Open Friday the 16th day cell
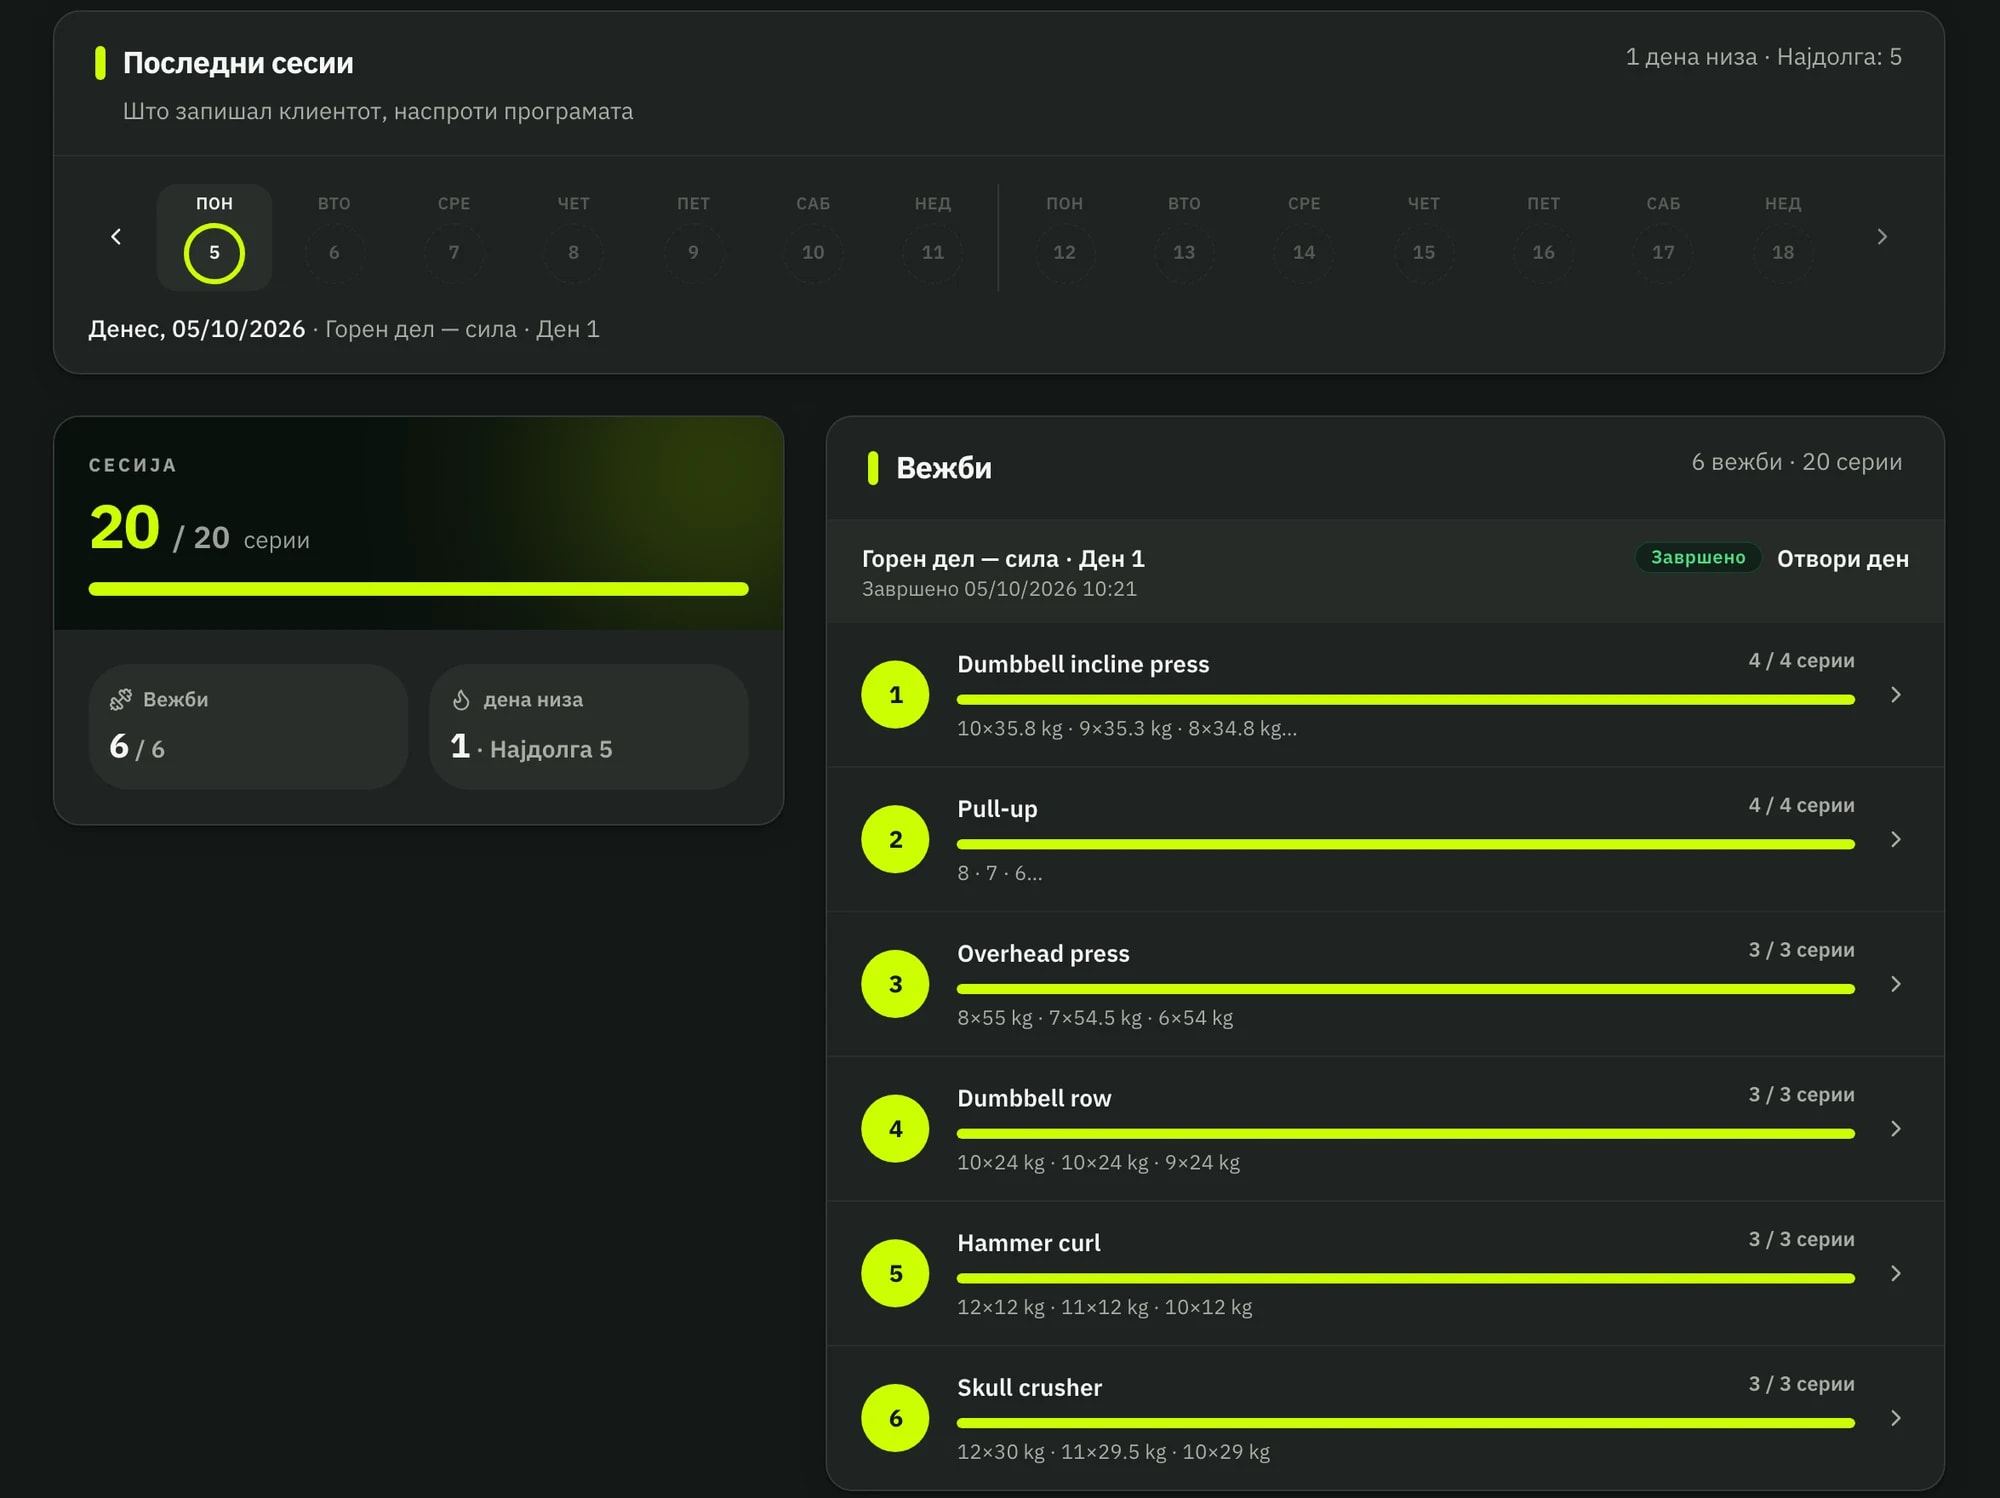This screenshot has width=2000, height=1498. pyautogui.click(x=1543, y=237)
